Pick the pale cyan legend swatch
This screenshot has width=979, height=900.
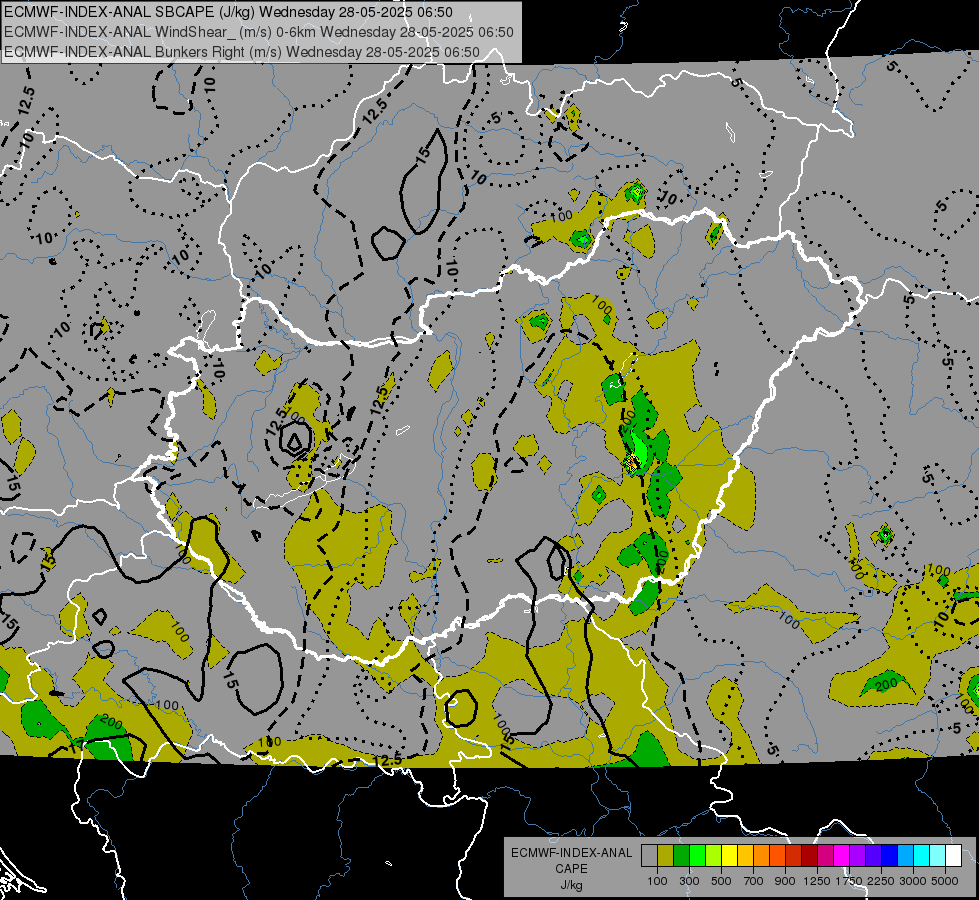938,855
